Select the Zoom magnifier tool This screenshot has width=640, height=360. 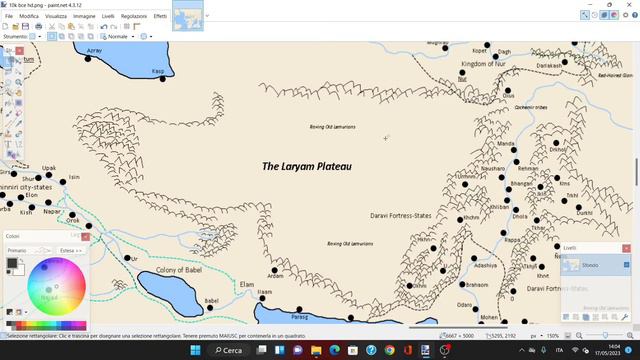pyautogui.click(x=18, y=82)
